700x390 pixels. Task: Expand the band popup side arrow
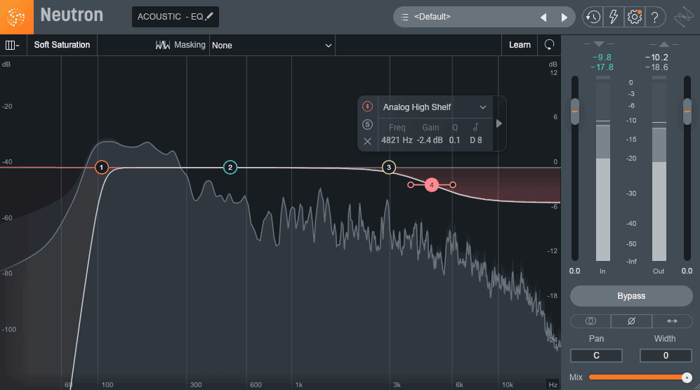(499, 124)
